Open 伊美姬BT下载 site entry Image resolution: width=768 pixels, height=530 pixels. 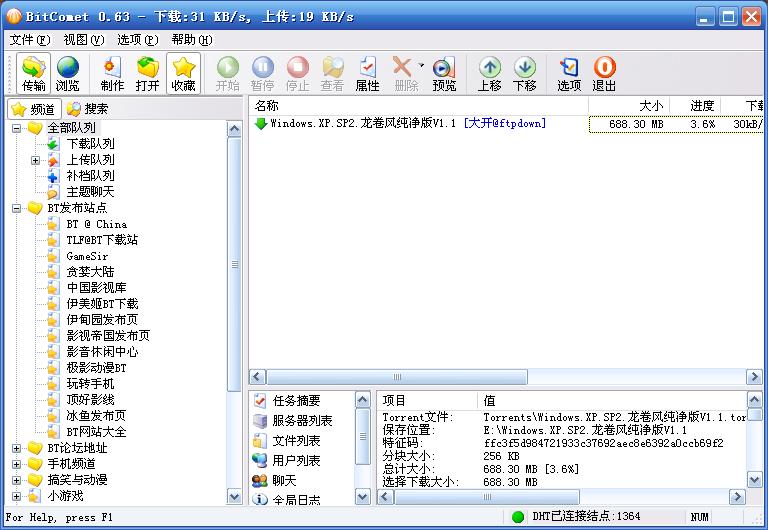tap(102, 304)
